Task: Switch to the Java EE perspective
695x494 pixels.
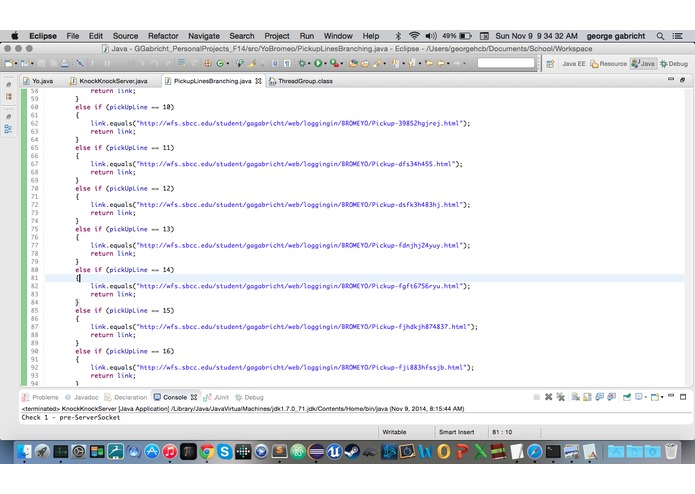Action: [574, 64]
